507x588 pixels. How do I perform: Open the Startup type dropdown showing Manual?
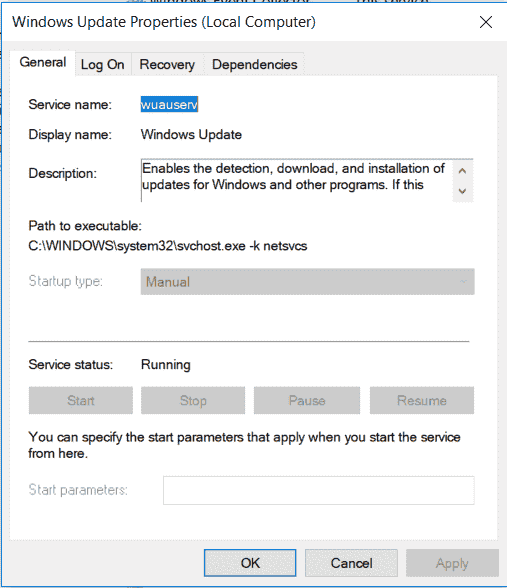pos(308,282)
